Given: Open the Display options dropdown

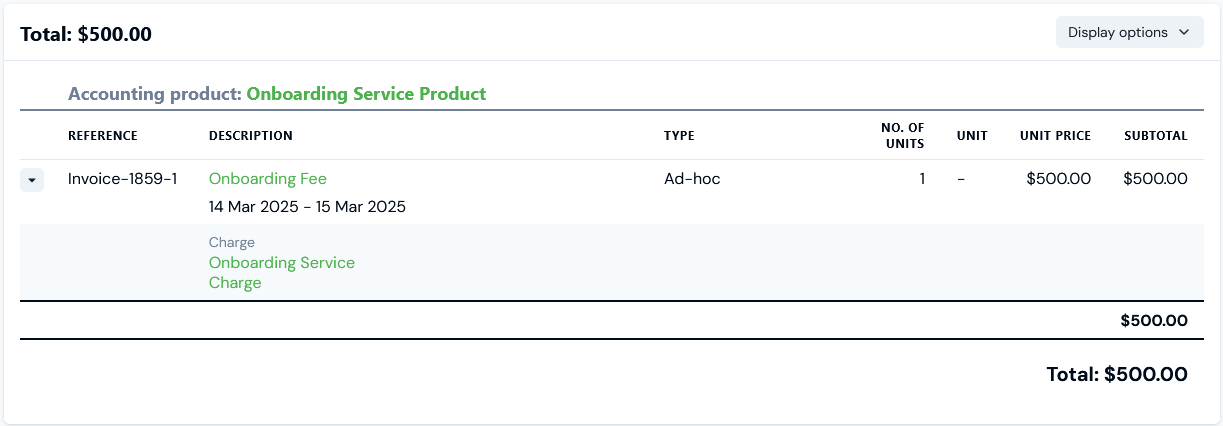Looking at the screenshot, I should pos(1129,32).
